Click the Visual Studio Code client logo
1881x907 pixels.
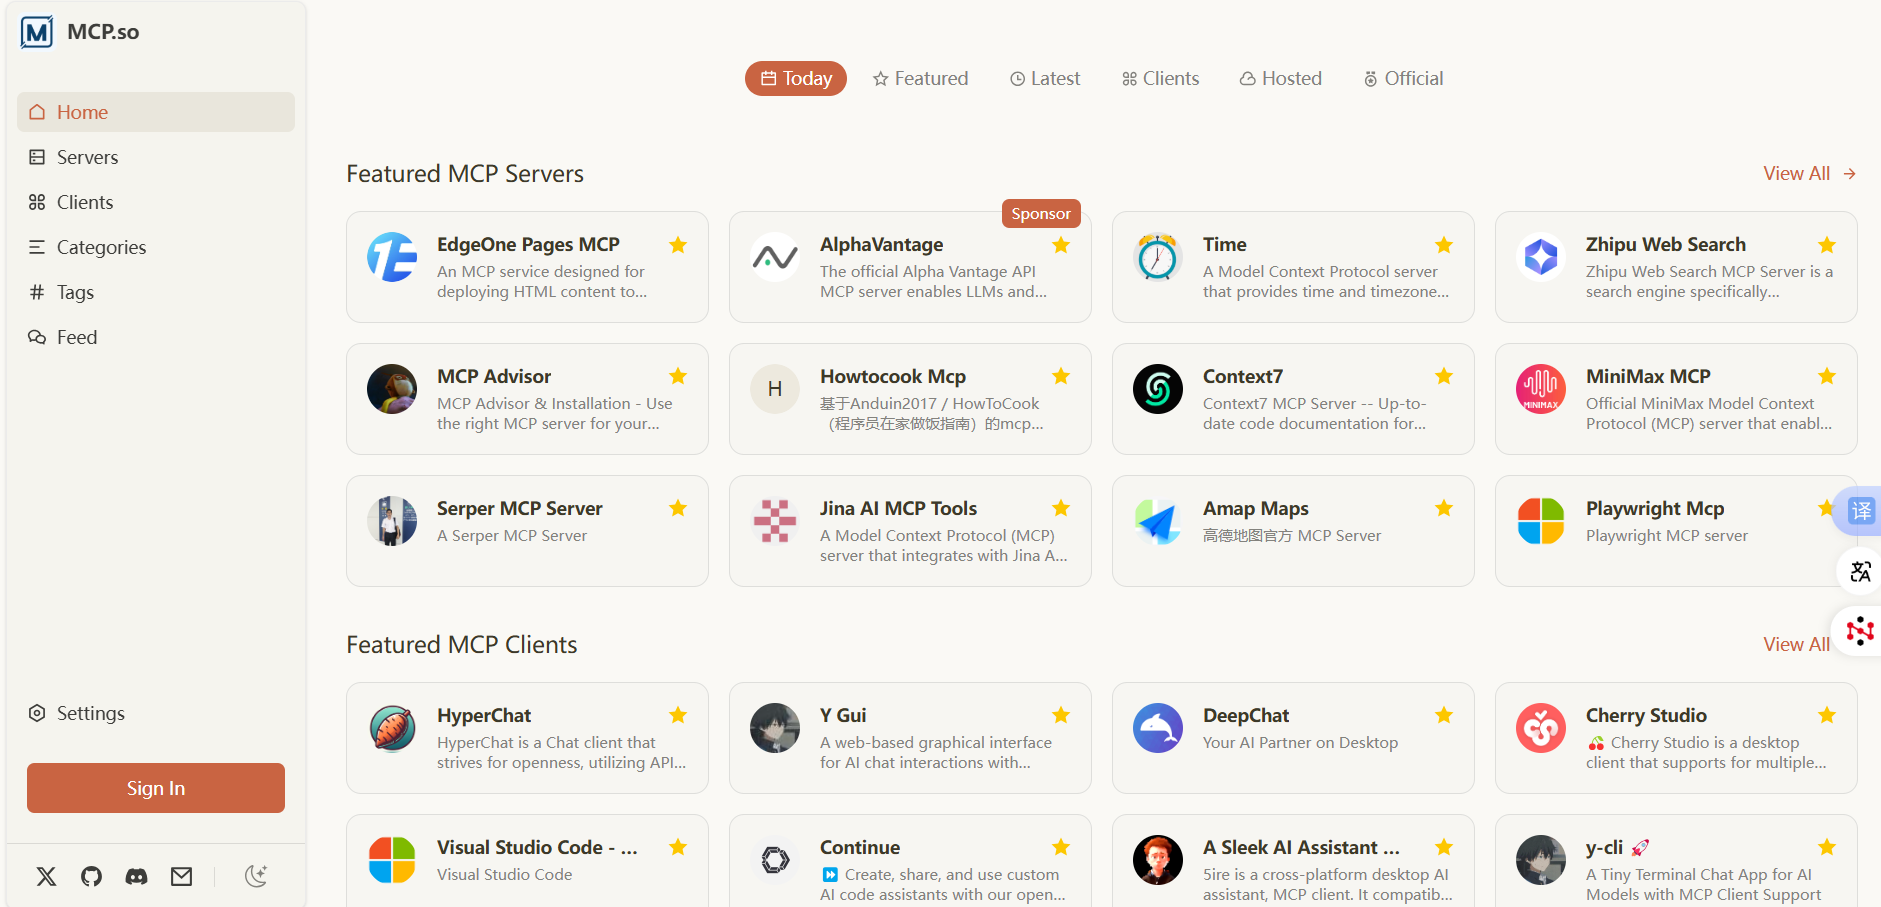click(392, 860)
